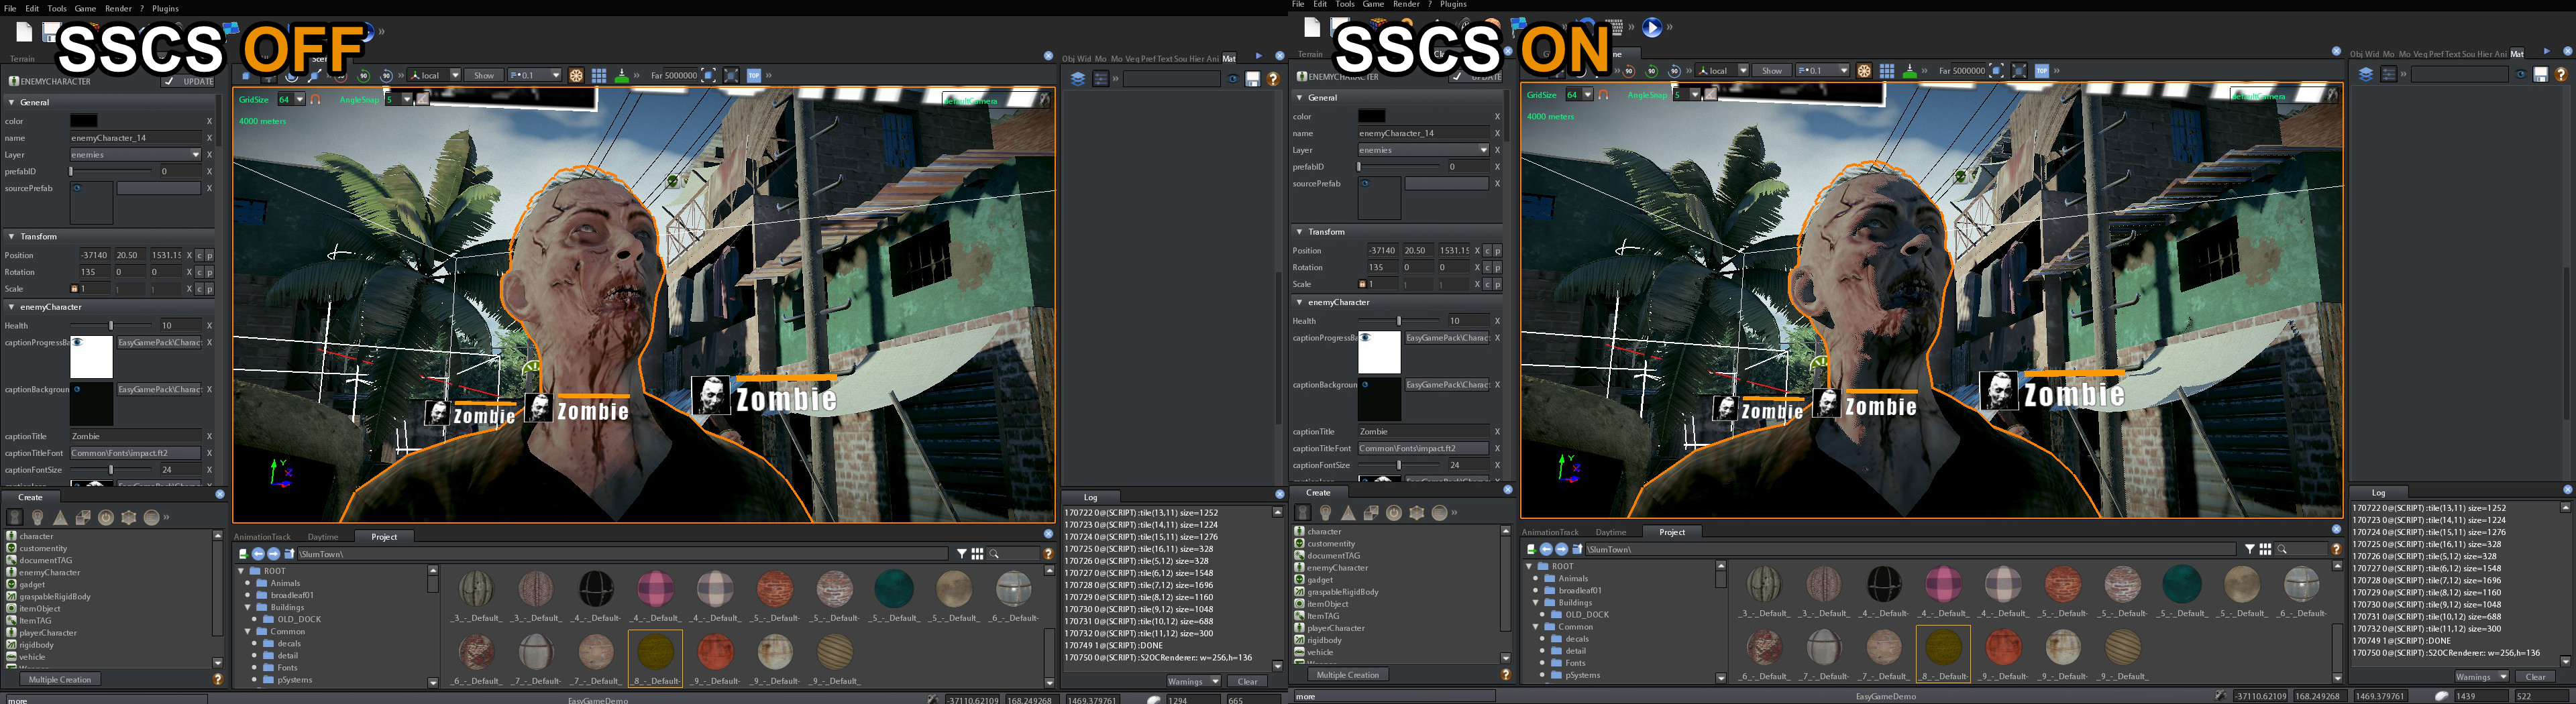Select the yellow _8_-_Default- material in SSCS OFF Project
This screenshot has height=704, width=2576.
(655, 658)
